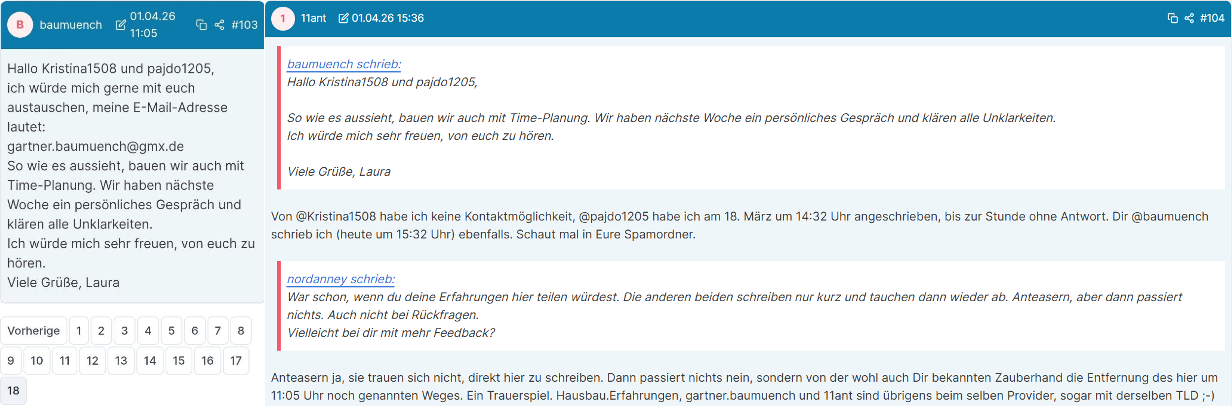Click the copy icon on post #103

(x=201, y=25)
